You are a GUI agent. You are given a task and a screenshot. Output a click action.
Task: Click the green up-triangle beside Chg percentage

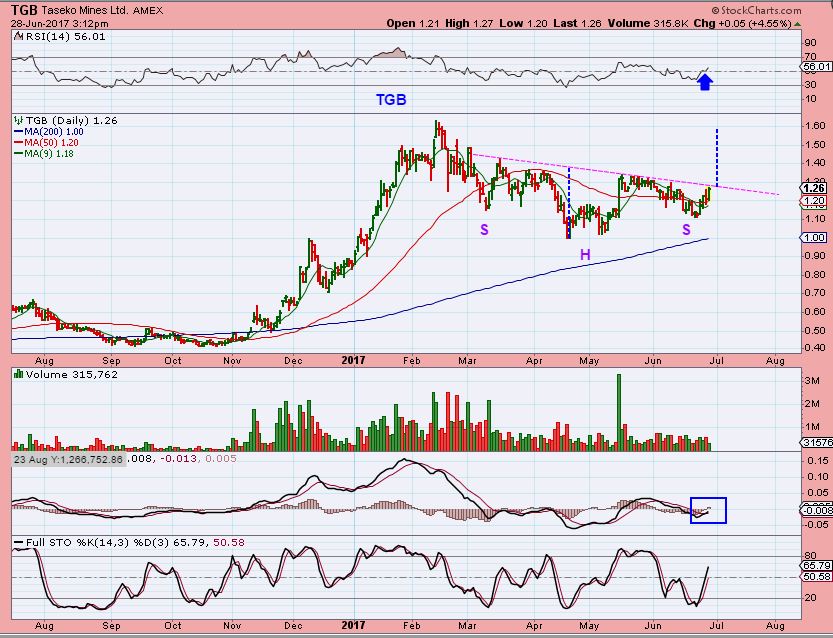pos(798,24)
